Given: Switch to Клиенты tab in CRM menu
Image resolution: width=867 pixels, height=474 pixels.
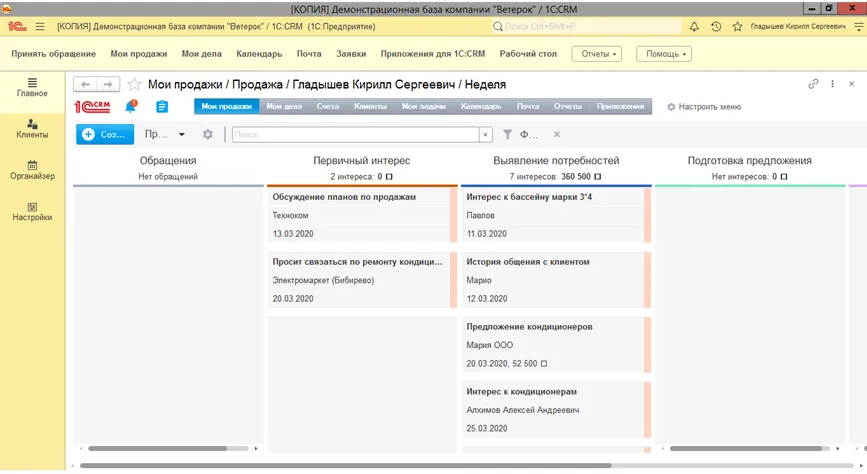Looking at the screenshot, I should 370,106.
